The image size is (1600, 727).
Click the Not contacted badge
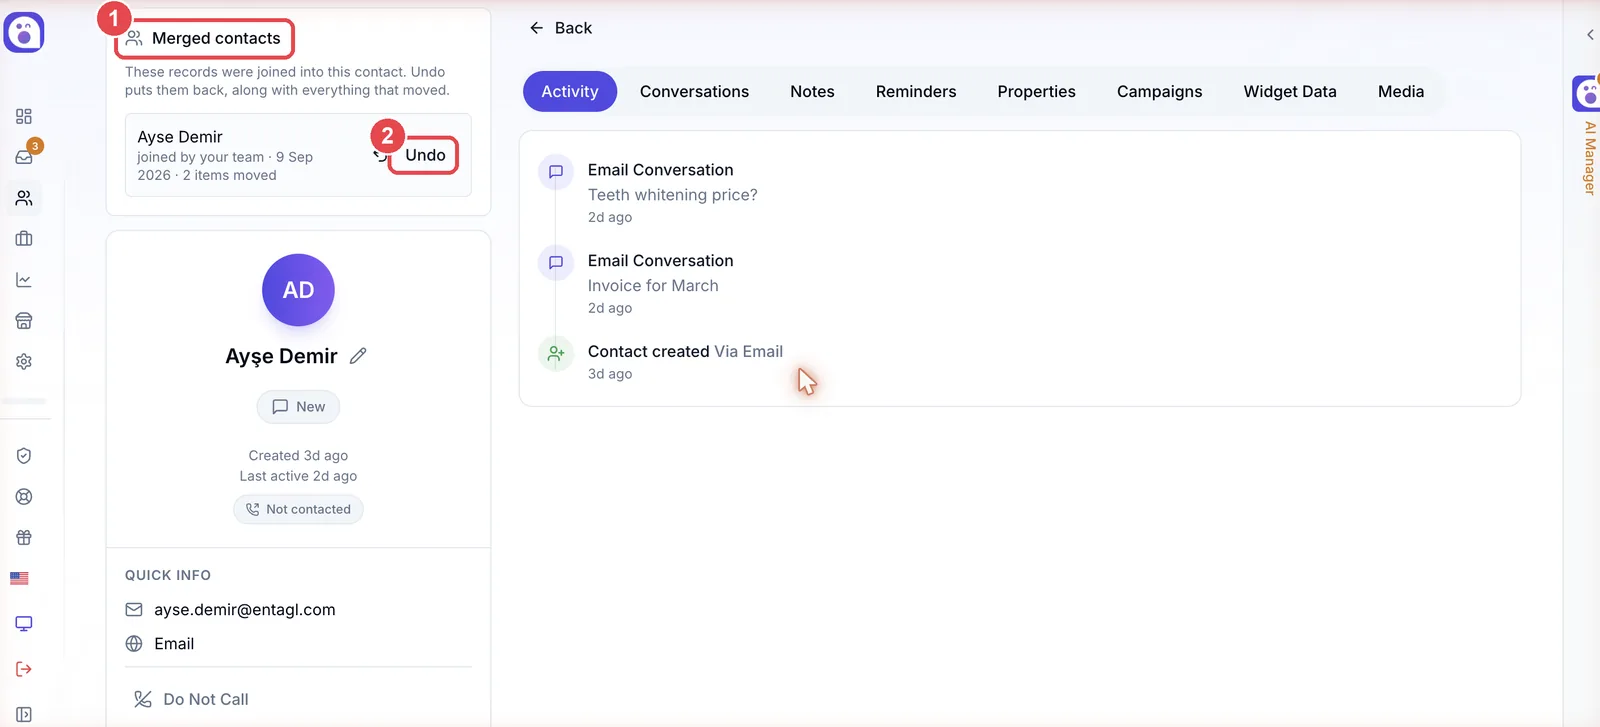coord(298,509)
